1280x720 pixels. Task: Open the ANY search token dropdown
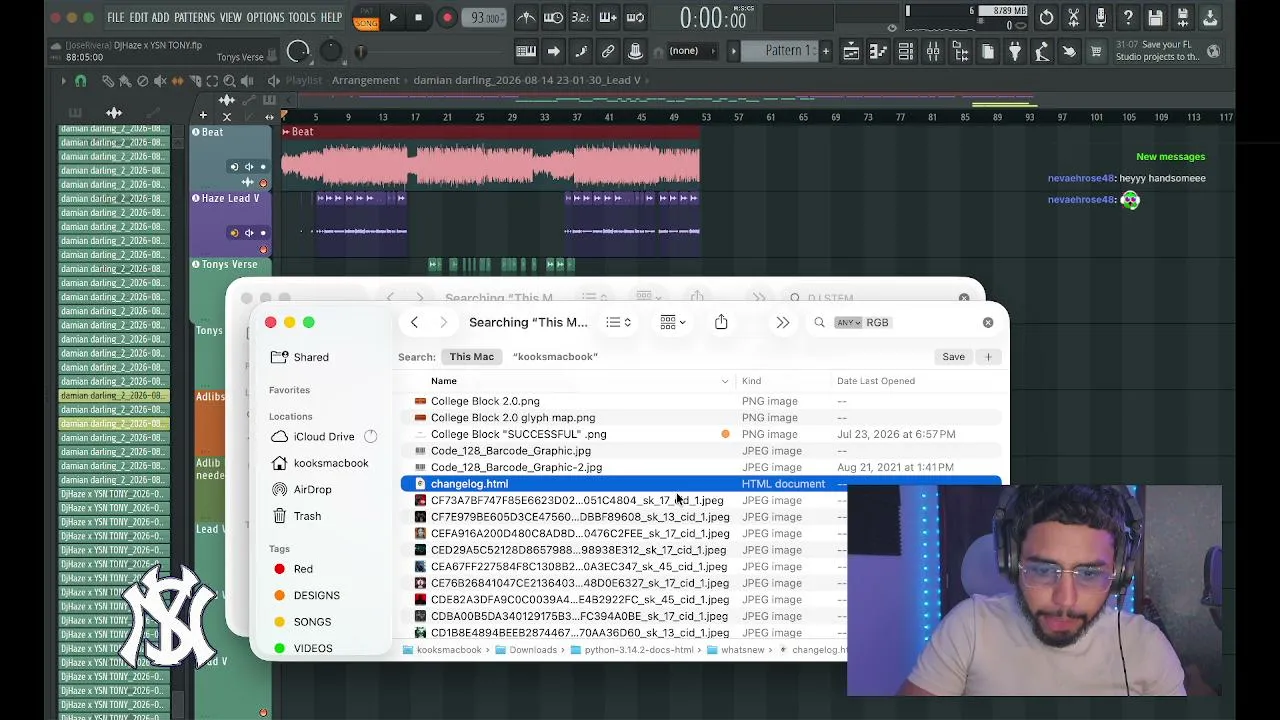coord(848,322)
